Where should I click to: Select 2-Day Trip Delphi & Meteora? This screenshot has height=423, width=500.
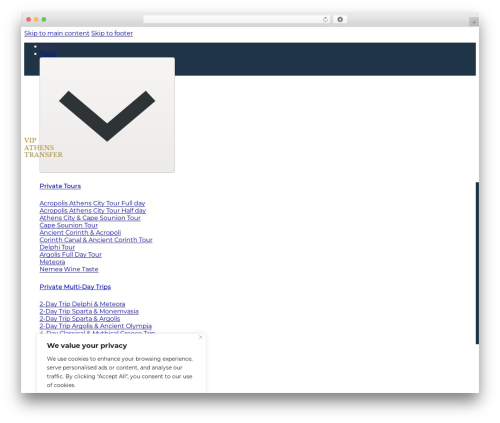click(x=82, y=304)
